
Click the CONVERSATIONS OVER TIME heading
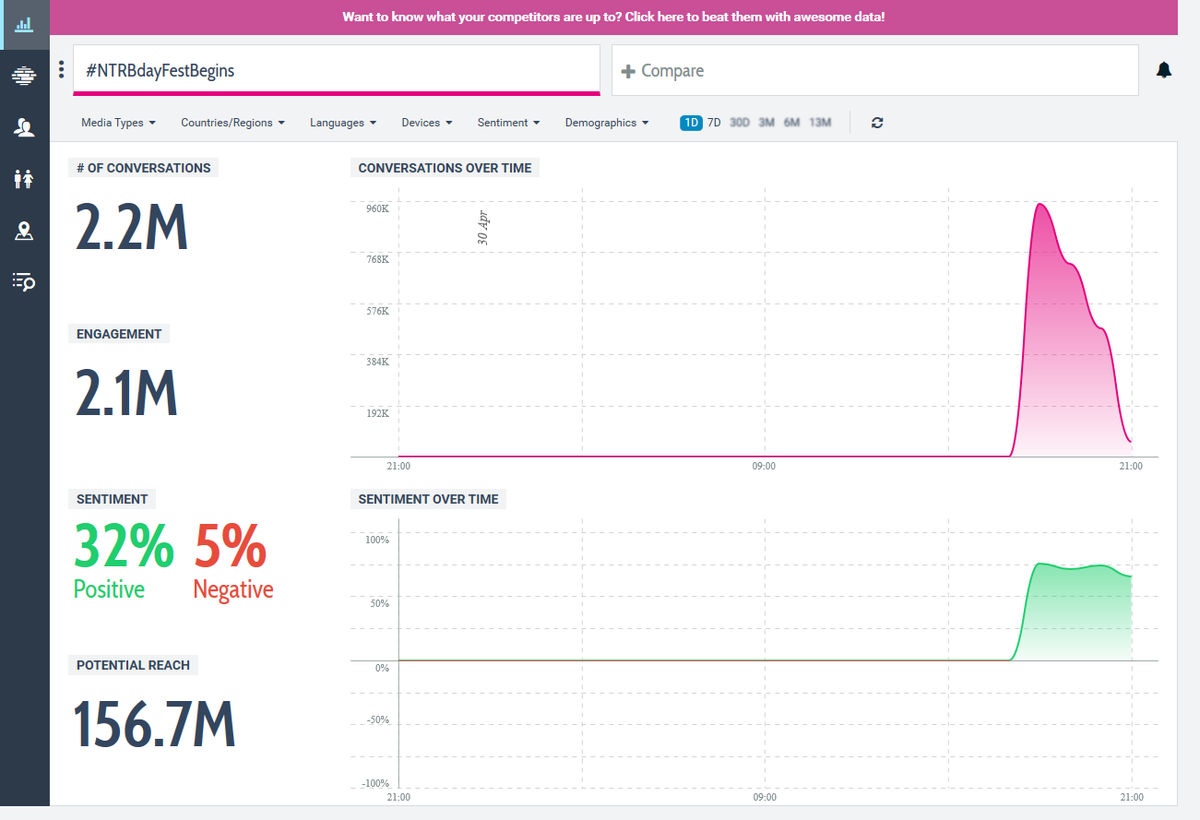445,168
